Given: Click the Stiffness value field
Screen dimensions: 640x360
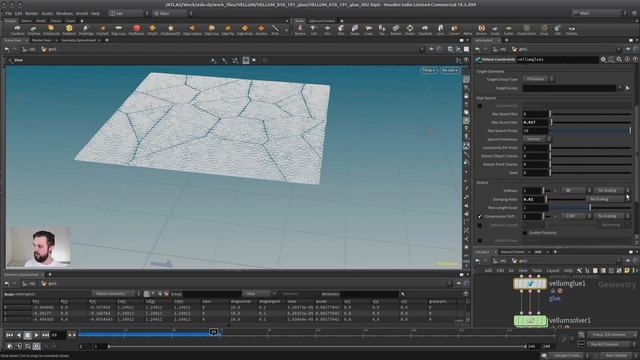Looking at the screenshot, I should point(532,191).
